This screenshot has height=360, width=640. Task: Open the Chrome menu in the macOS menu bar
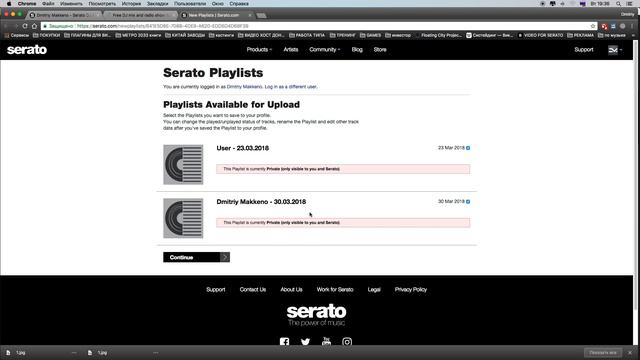pos(27,3)
